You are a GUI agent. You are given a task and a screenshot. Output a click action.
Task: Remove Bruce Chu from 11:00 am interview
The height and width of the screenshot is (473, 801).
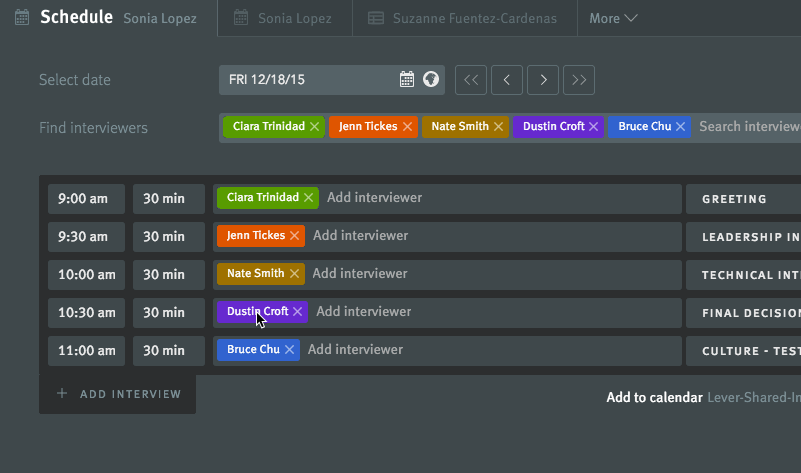click(290, 349)
